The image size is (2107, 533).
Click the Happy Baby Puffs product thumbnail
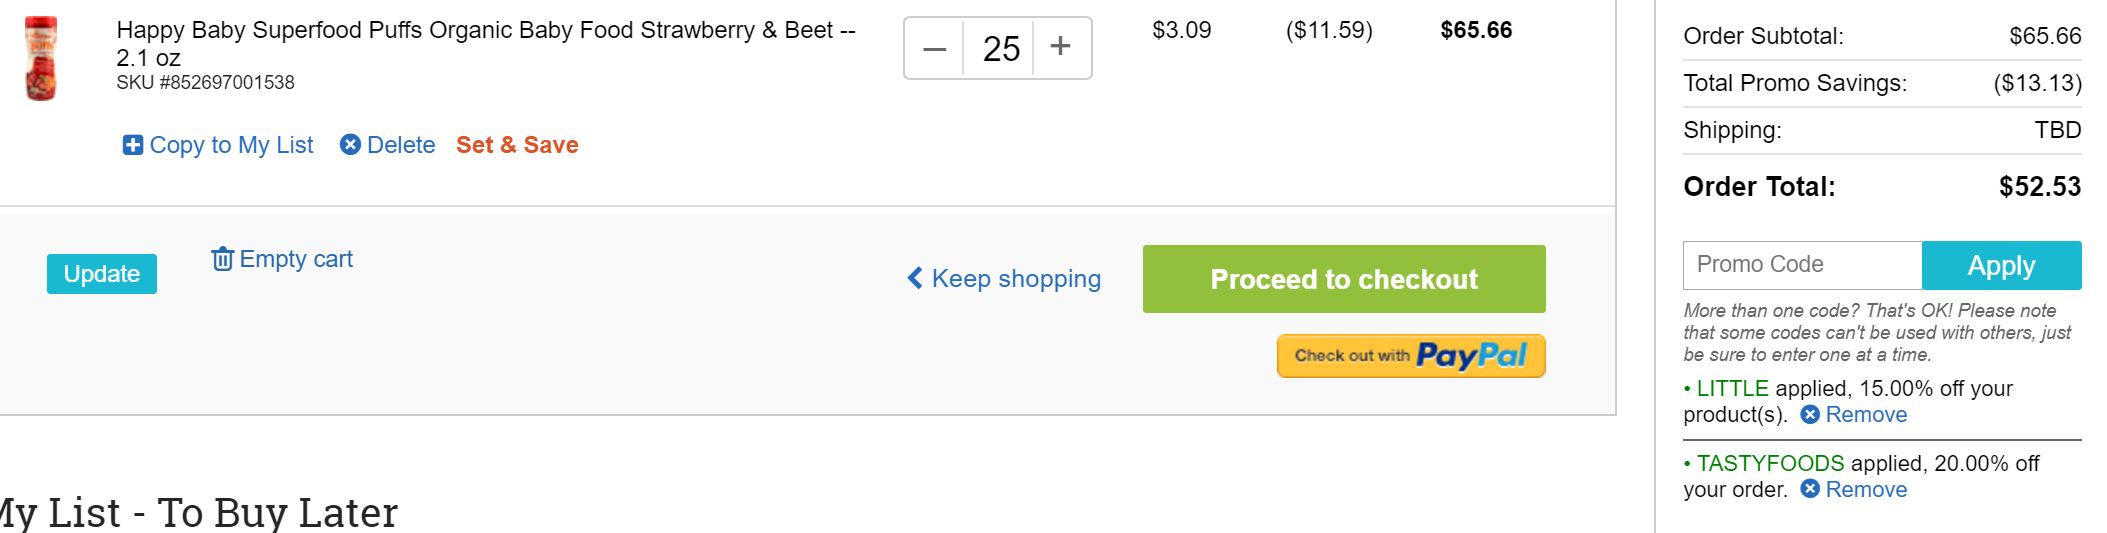click(x=41, y=58)
